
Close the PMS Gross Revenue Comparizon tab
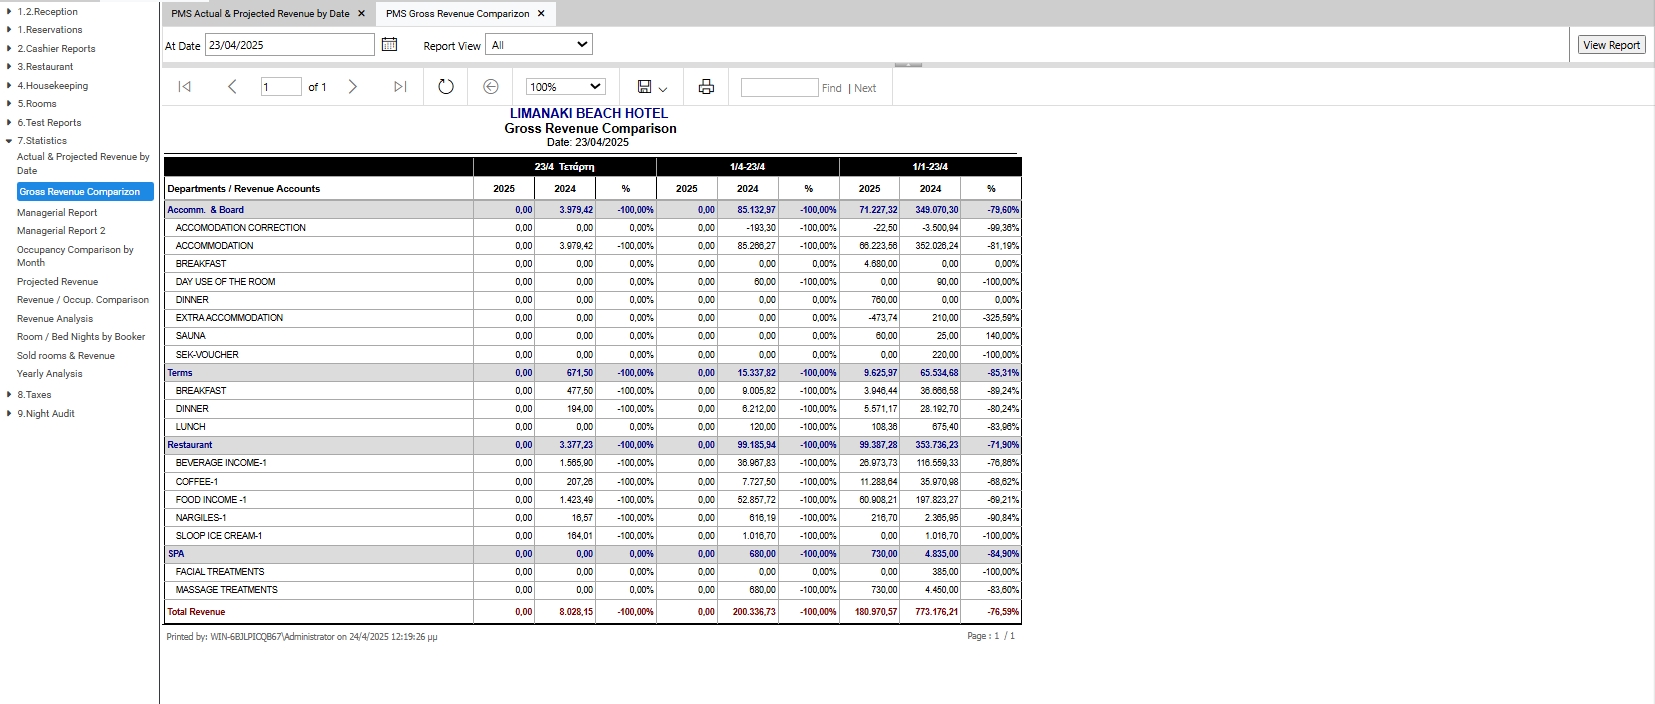click(541, 14)
